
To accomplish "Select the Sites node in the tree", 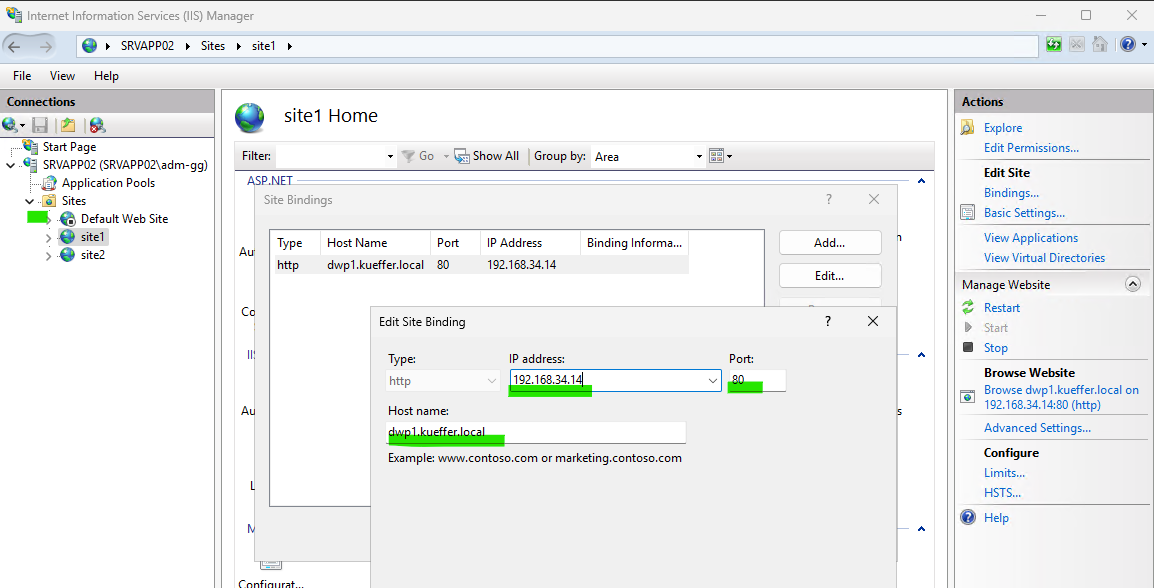I will click(74, 201).
